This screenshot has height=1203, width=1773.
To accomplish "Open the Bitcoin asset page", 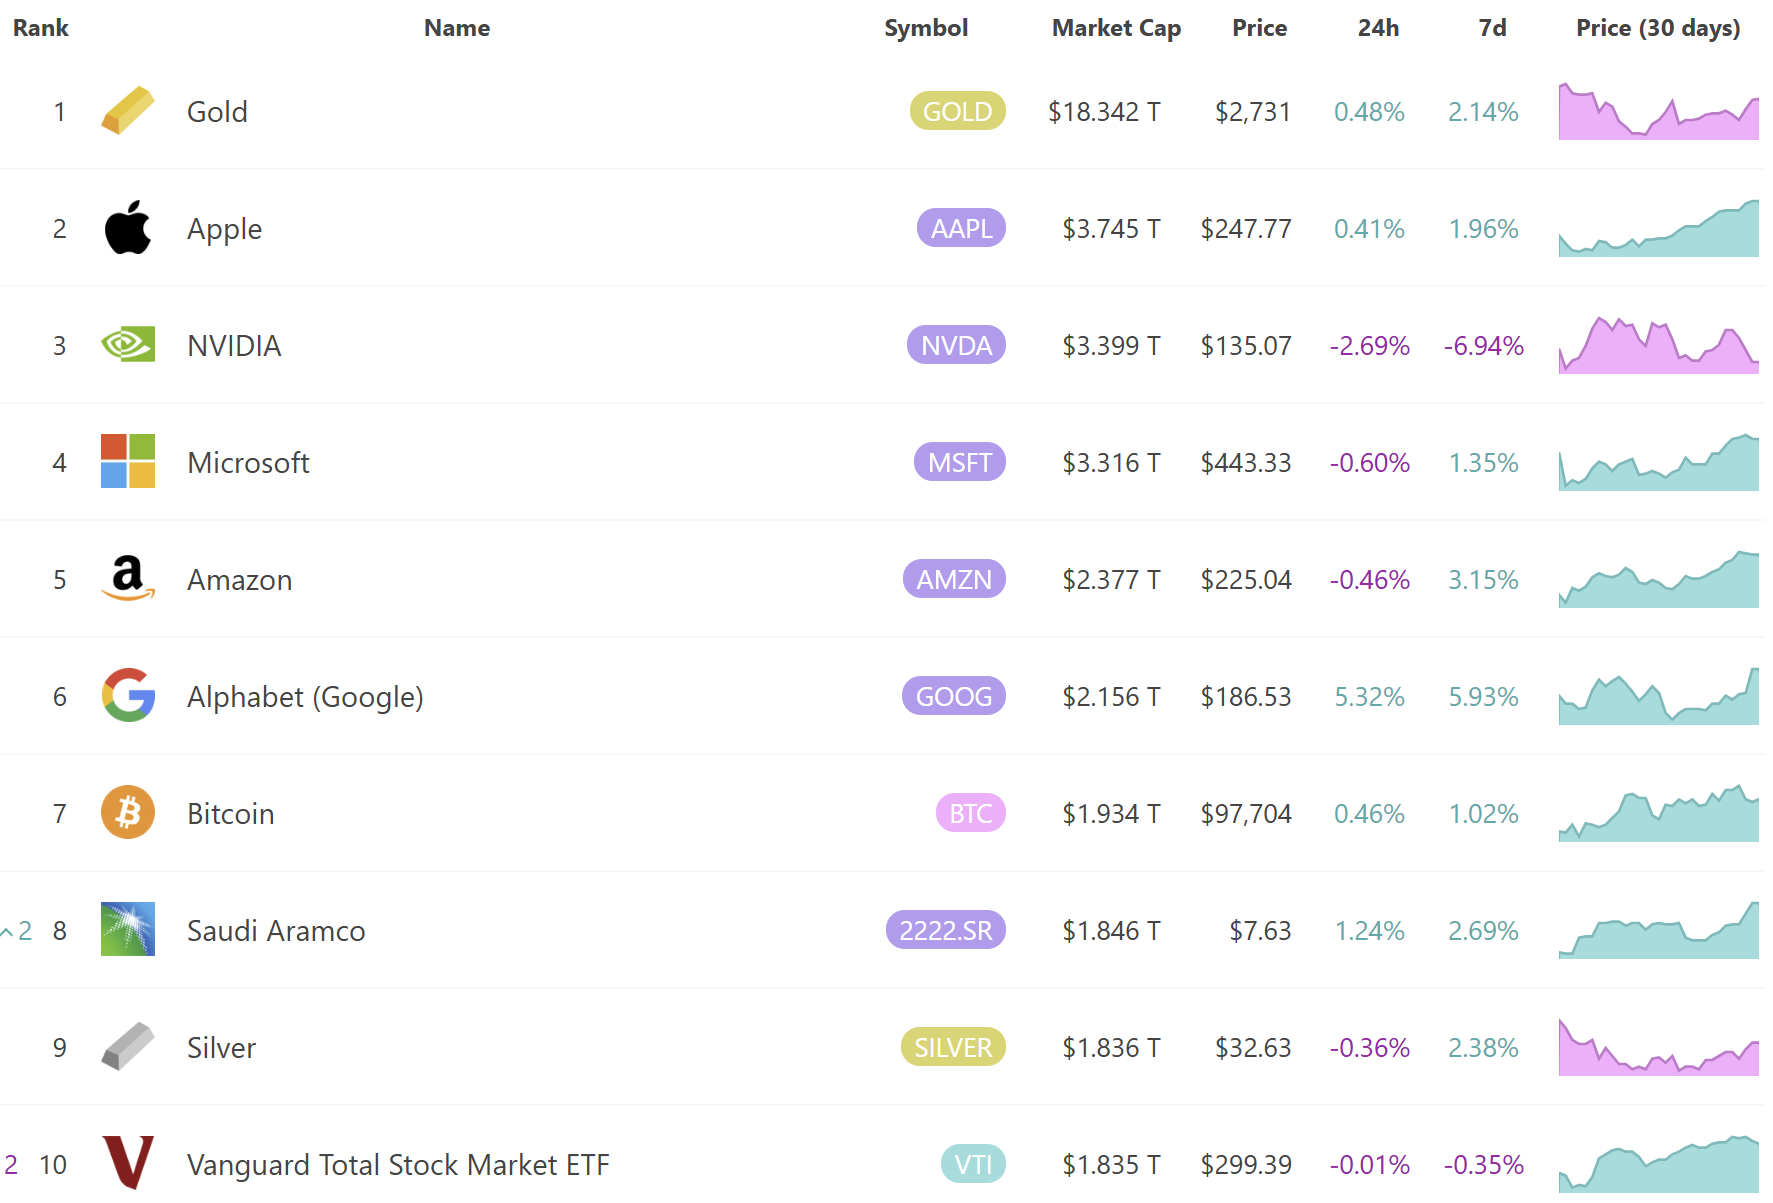I will [x=230, y=814].
